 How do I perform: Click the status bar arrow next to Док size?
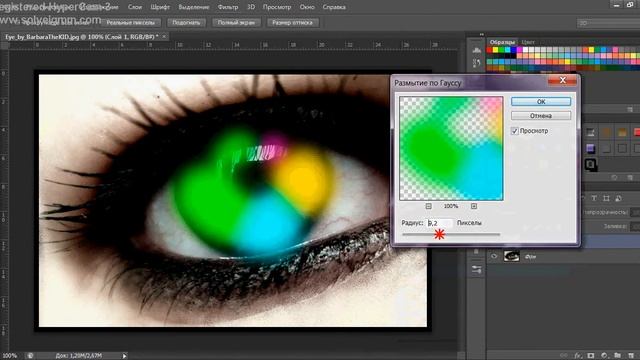(x=124, y=356)
